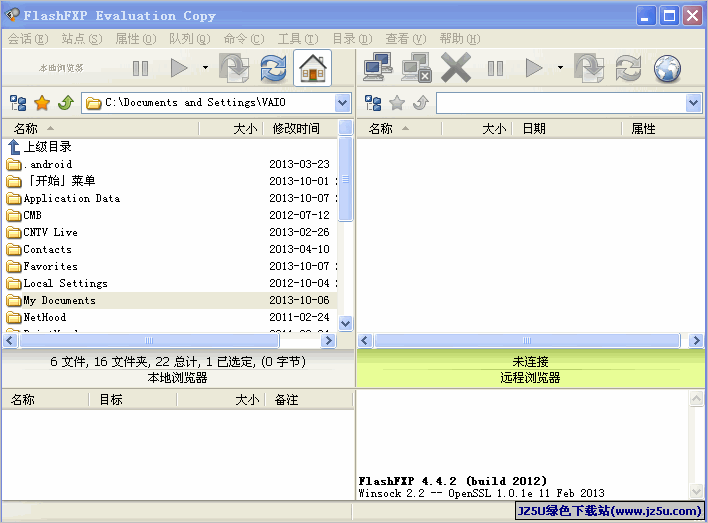708x523 pixels.
Task: Click the remote connect computers icon
Action: coord(377,68)
